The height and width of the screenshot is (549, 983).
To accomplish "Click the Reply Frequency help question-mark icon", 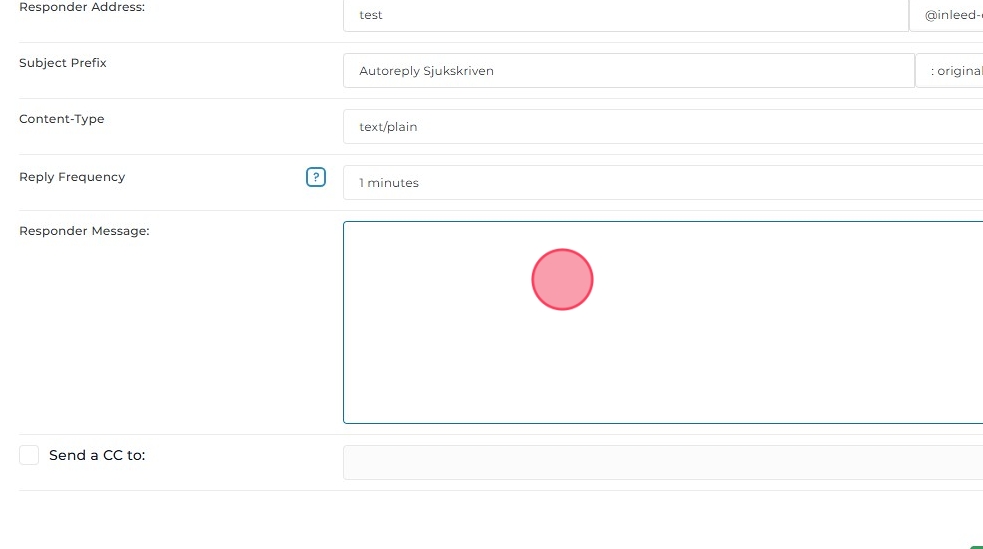I will [316, 178].
